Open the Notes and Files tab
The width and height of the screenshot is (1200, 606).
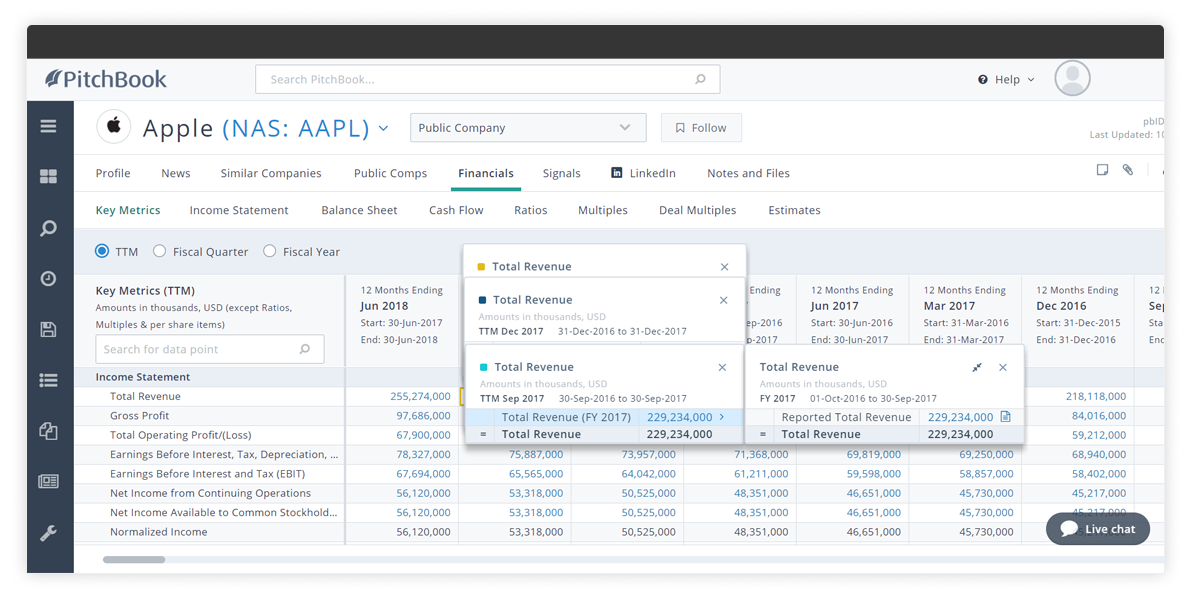[749, 173]
